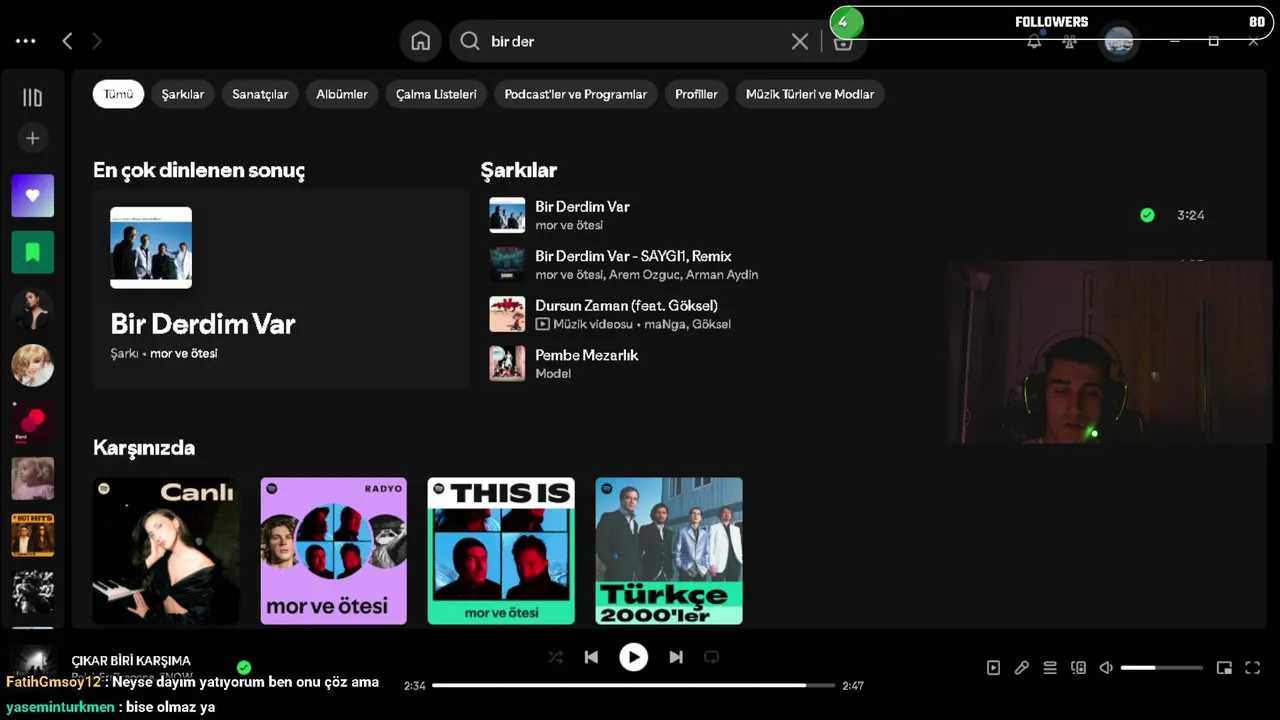Open the three-dots app menu

click(x=26, y=41)
